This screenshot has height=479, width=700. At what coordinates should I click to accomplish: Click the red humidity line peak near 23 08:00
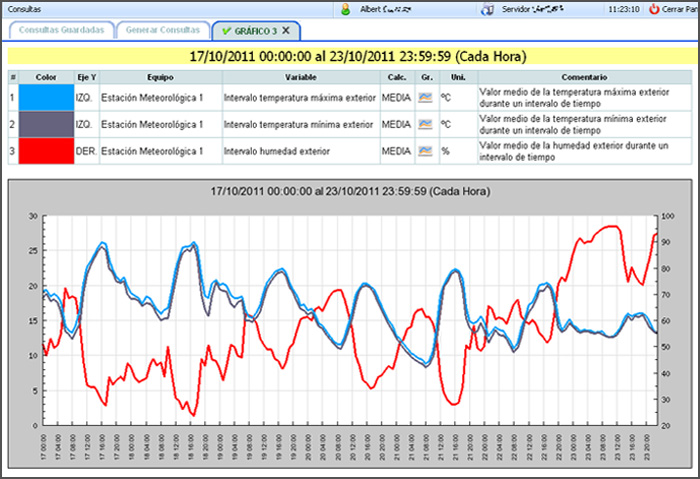(612, 226)
